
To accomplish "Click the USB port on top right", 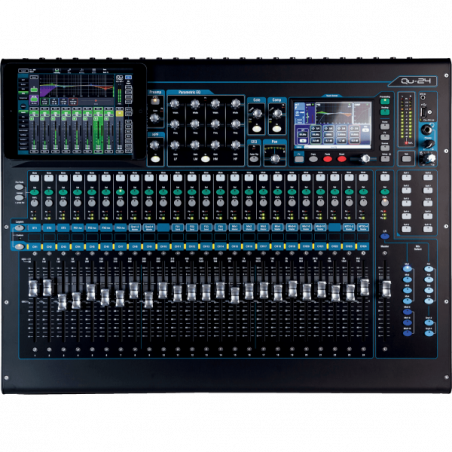I will [423, 112].
